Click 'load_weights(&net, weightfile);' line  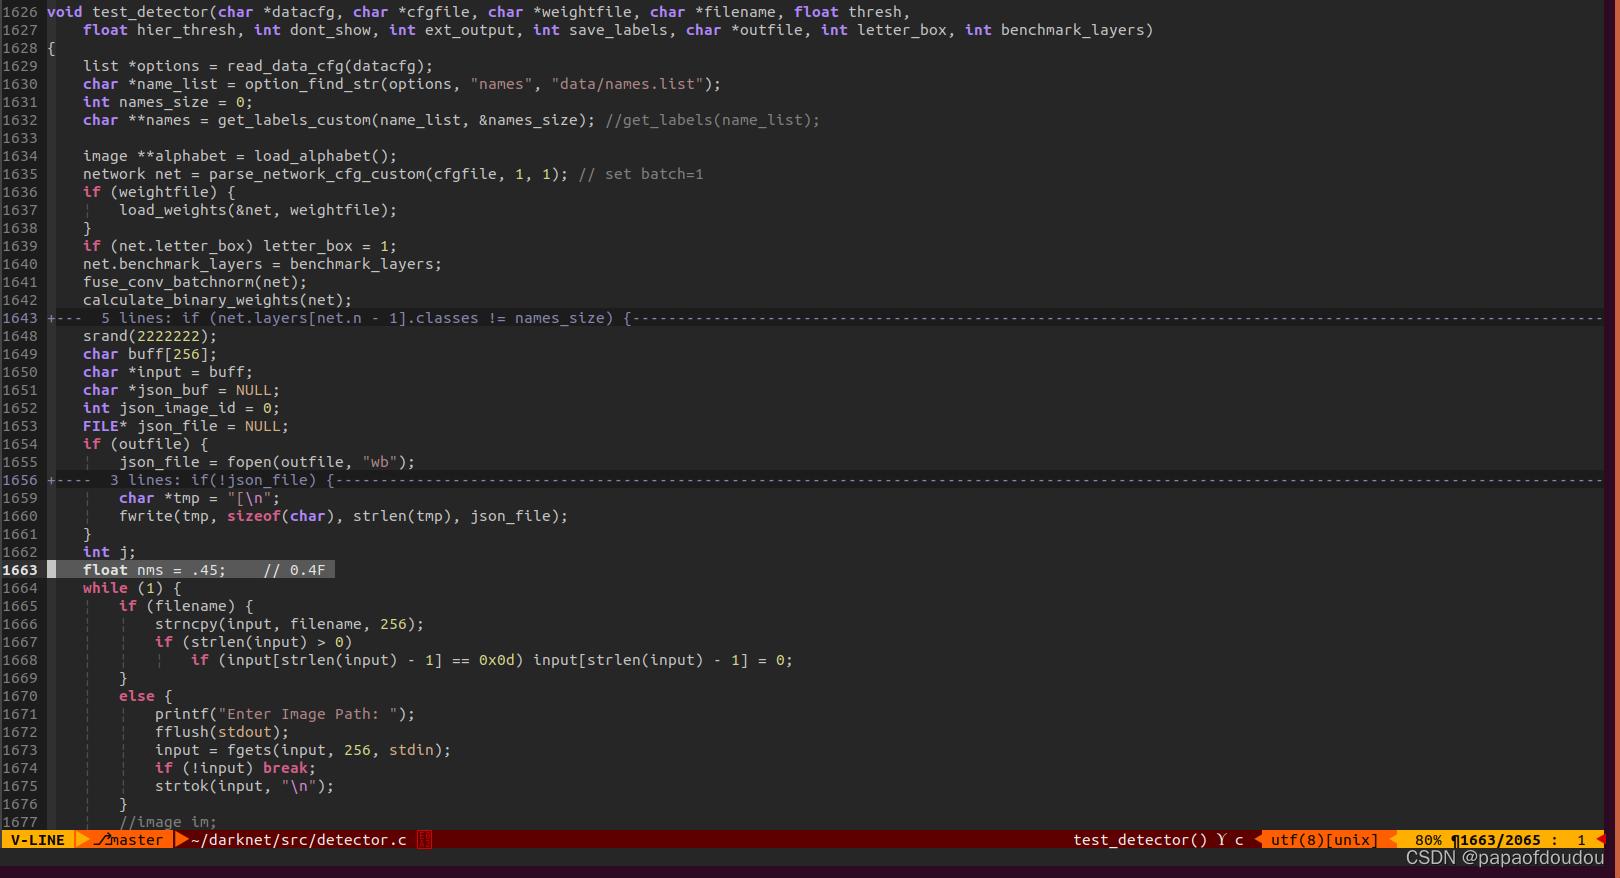coord(258,210)
